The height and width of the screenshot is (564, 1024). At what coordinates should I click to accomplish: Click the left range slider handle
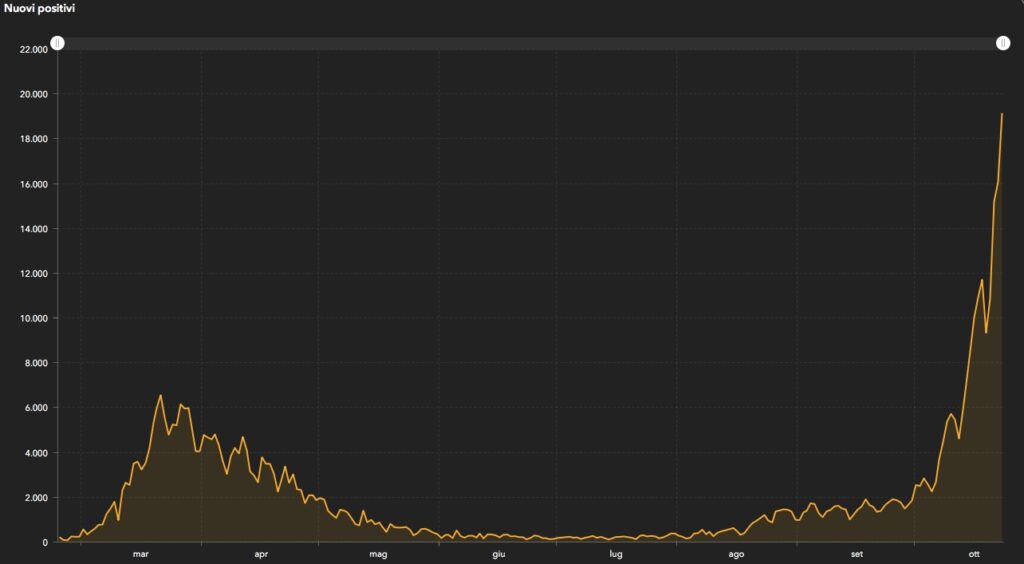[58, 43]
